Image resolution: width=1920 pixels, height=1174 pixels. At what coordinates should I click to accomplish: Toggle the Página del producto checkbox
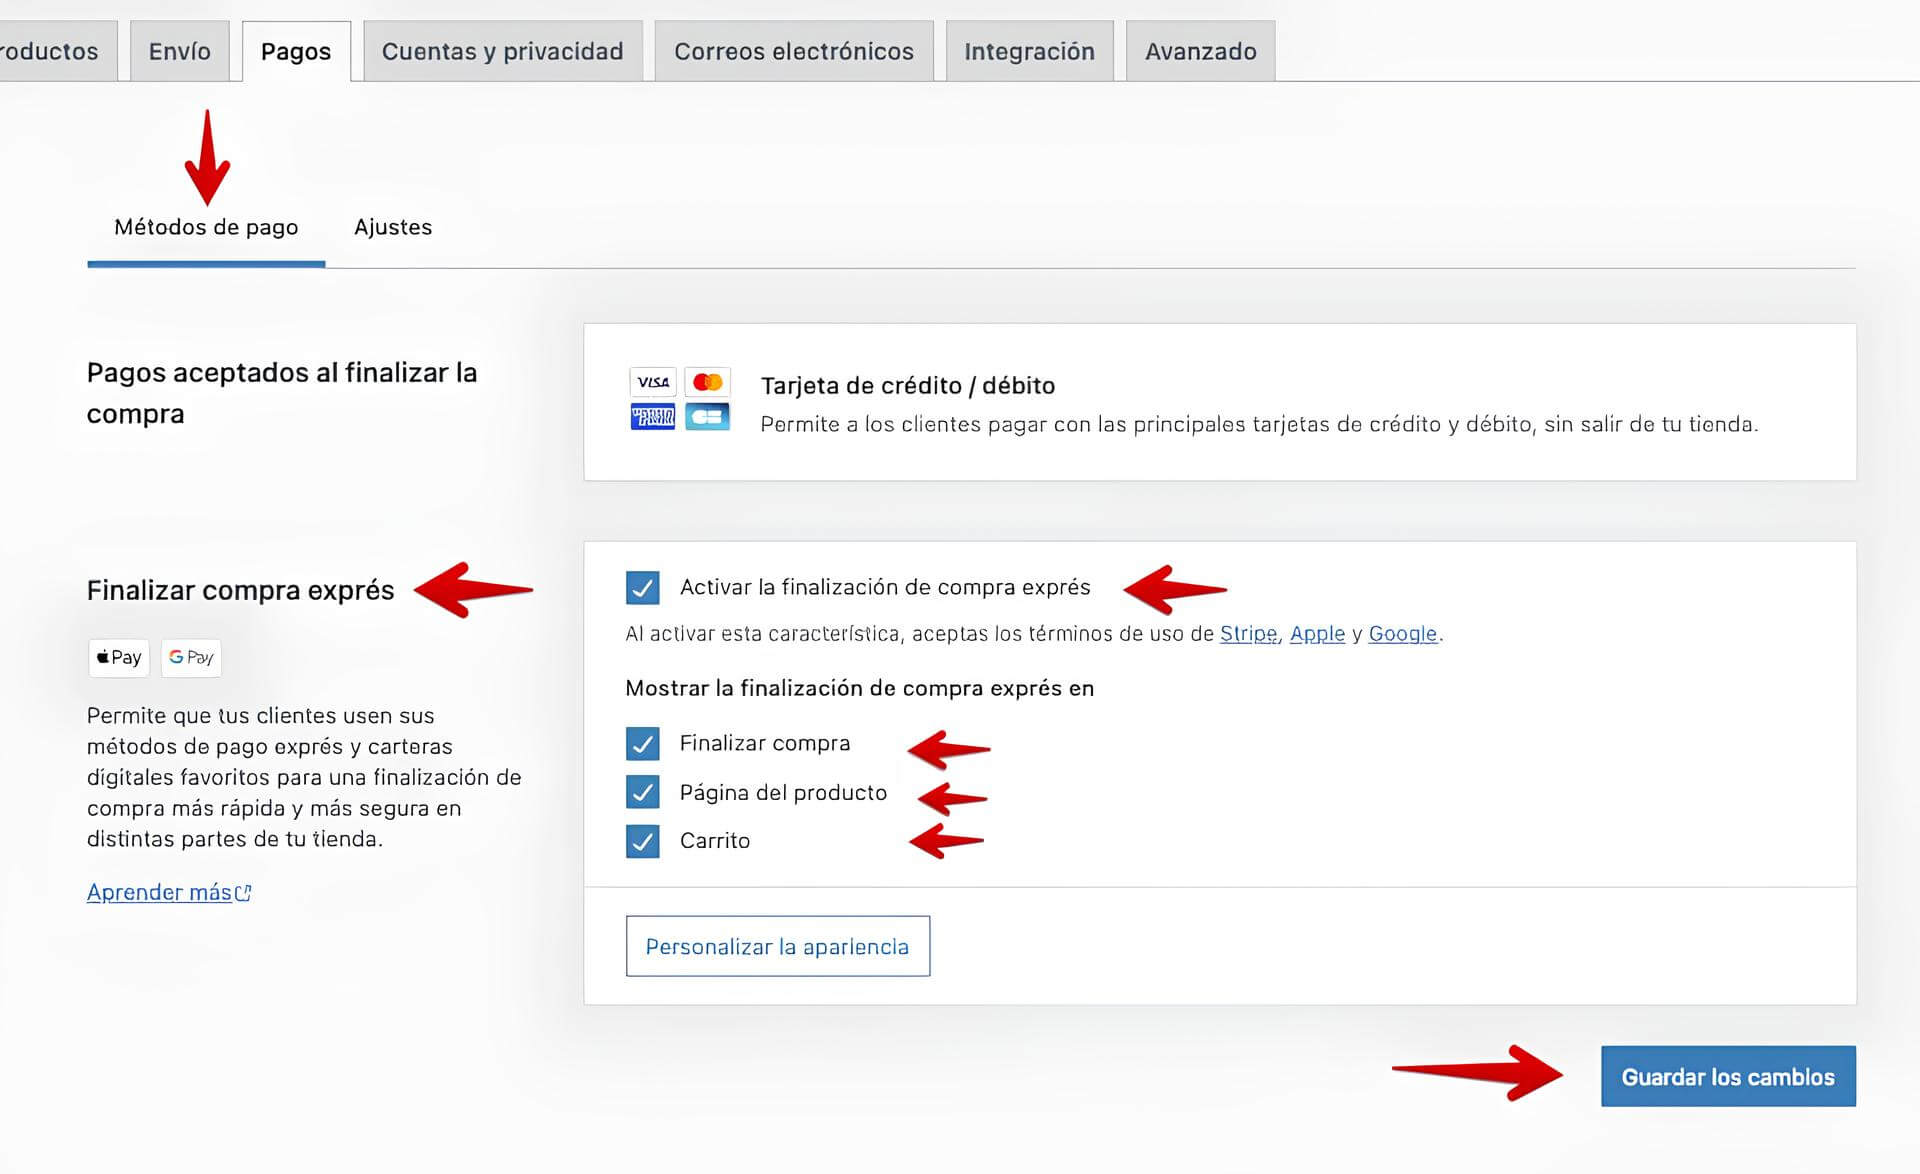pyautogui.click(x=642, y=792)
